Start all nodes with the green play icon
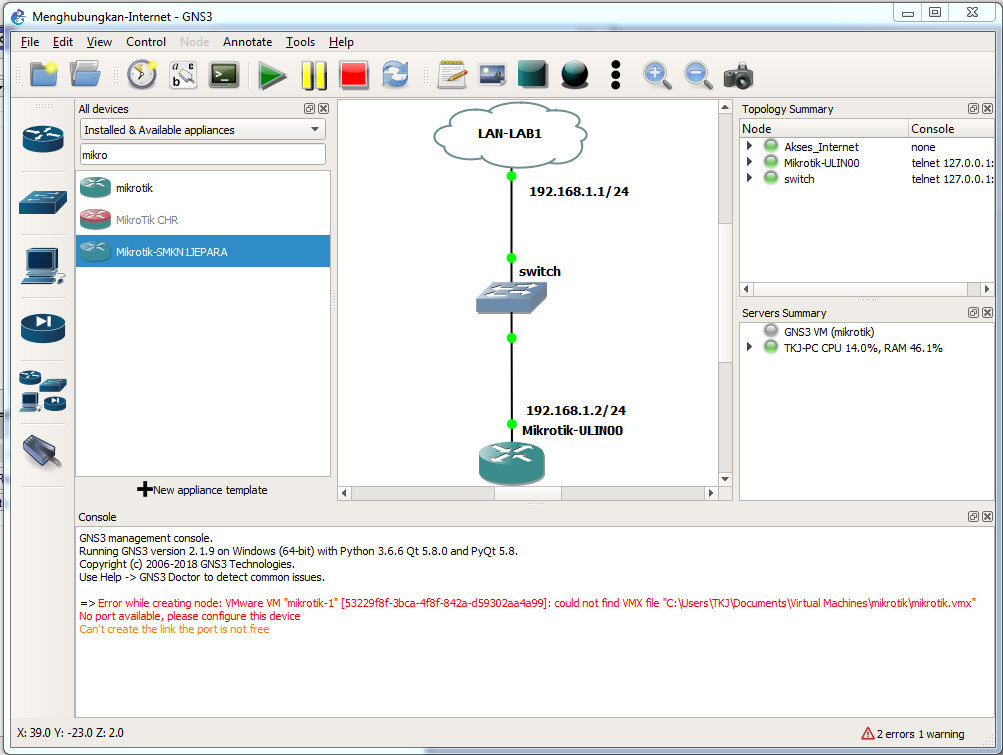The image size is (1003, 755). tap(273, 74)
